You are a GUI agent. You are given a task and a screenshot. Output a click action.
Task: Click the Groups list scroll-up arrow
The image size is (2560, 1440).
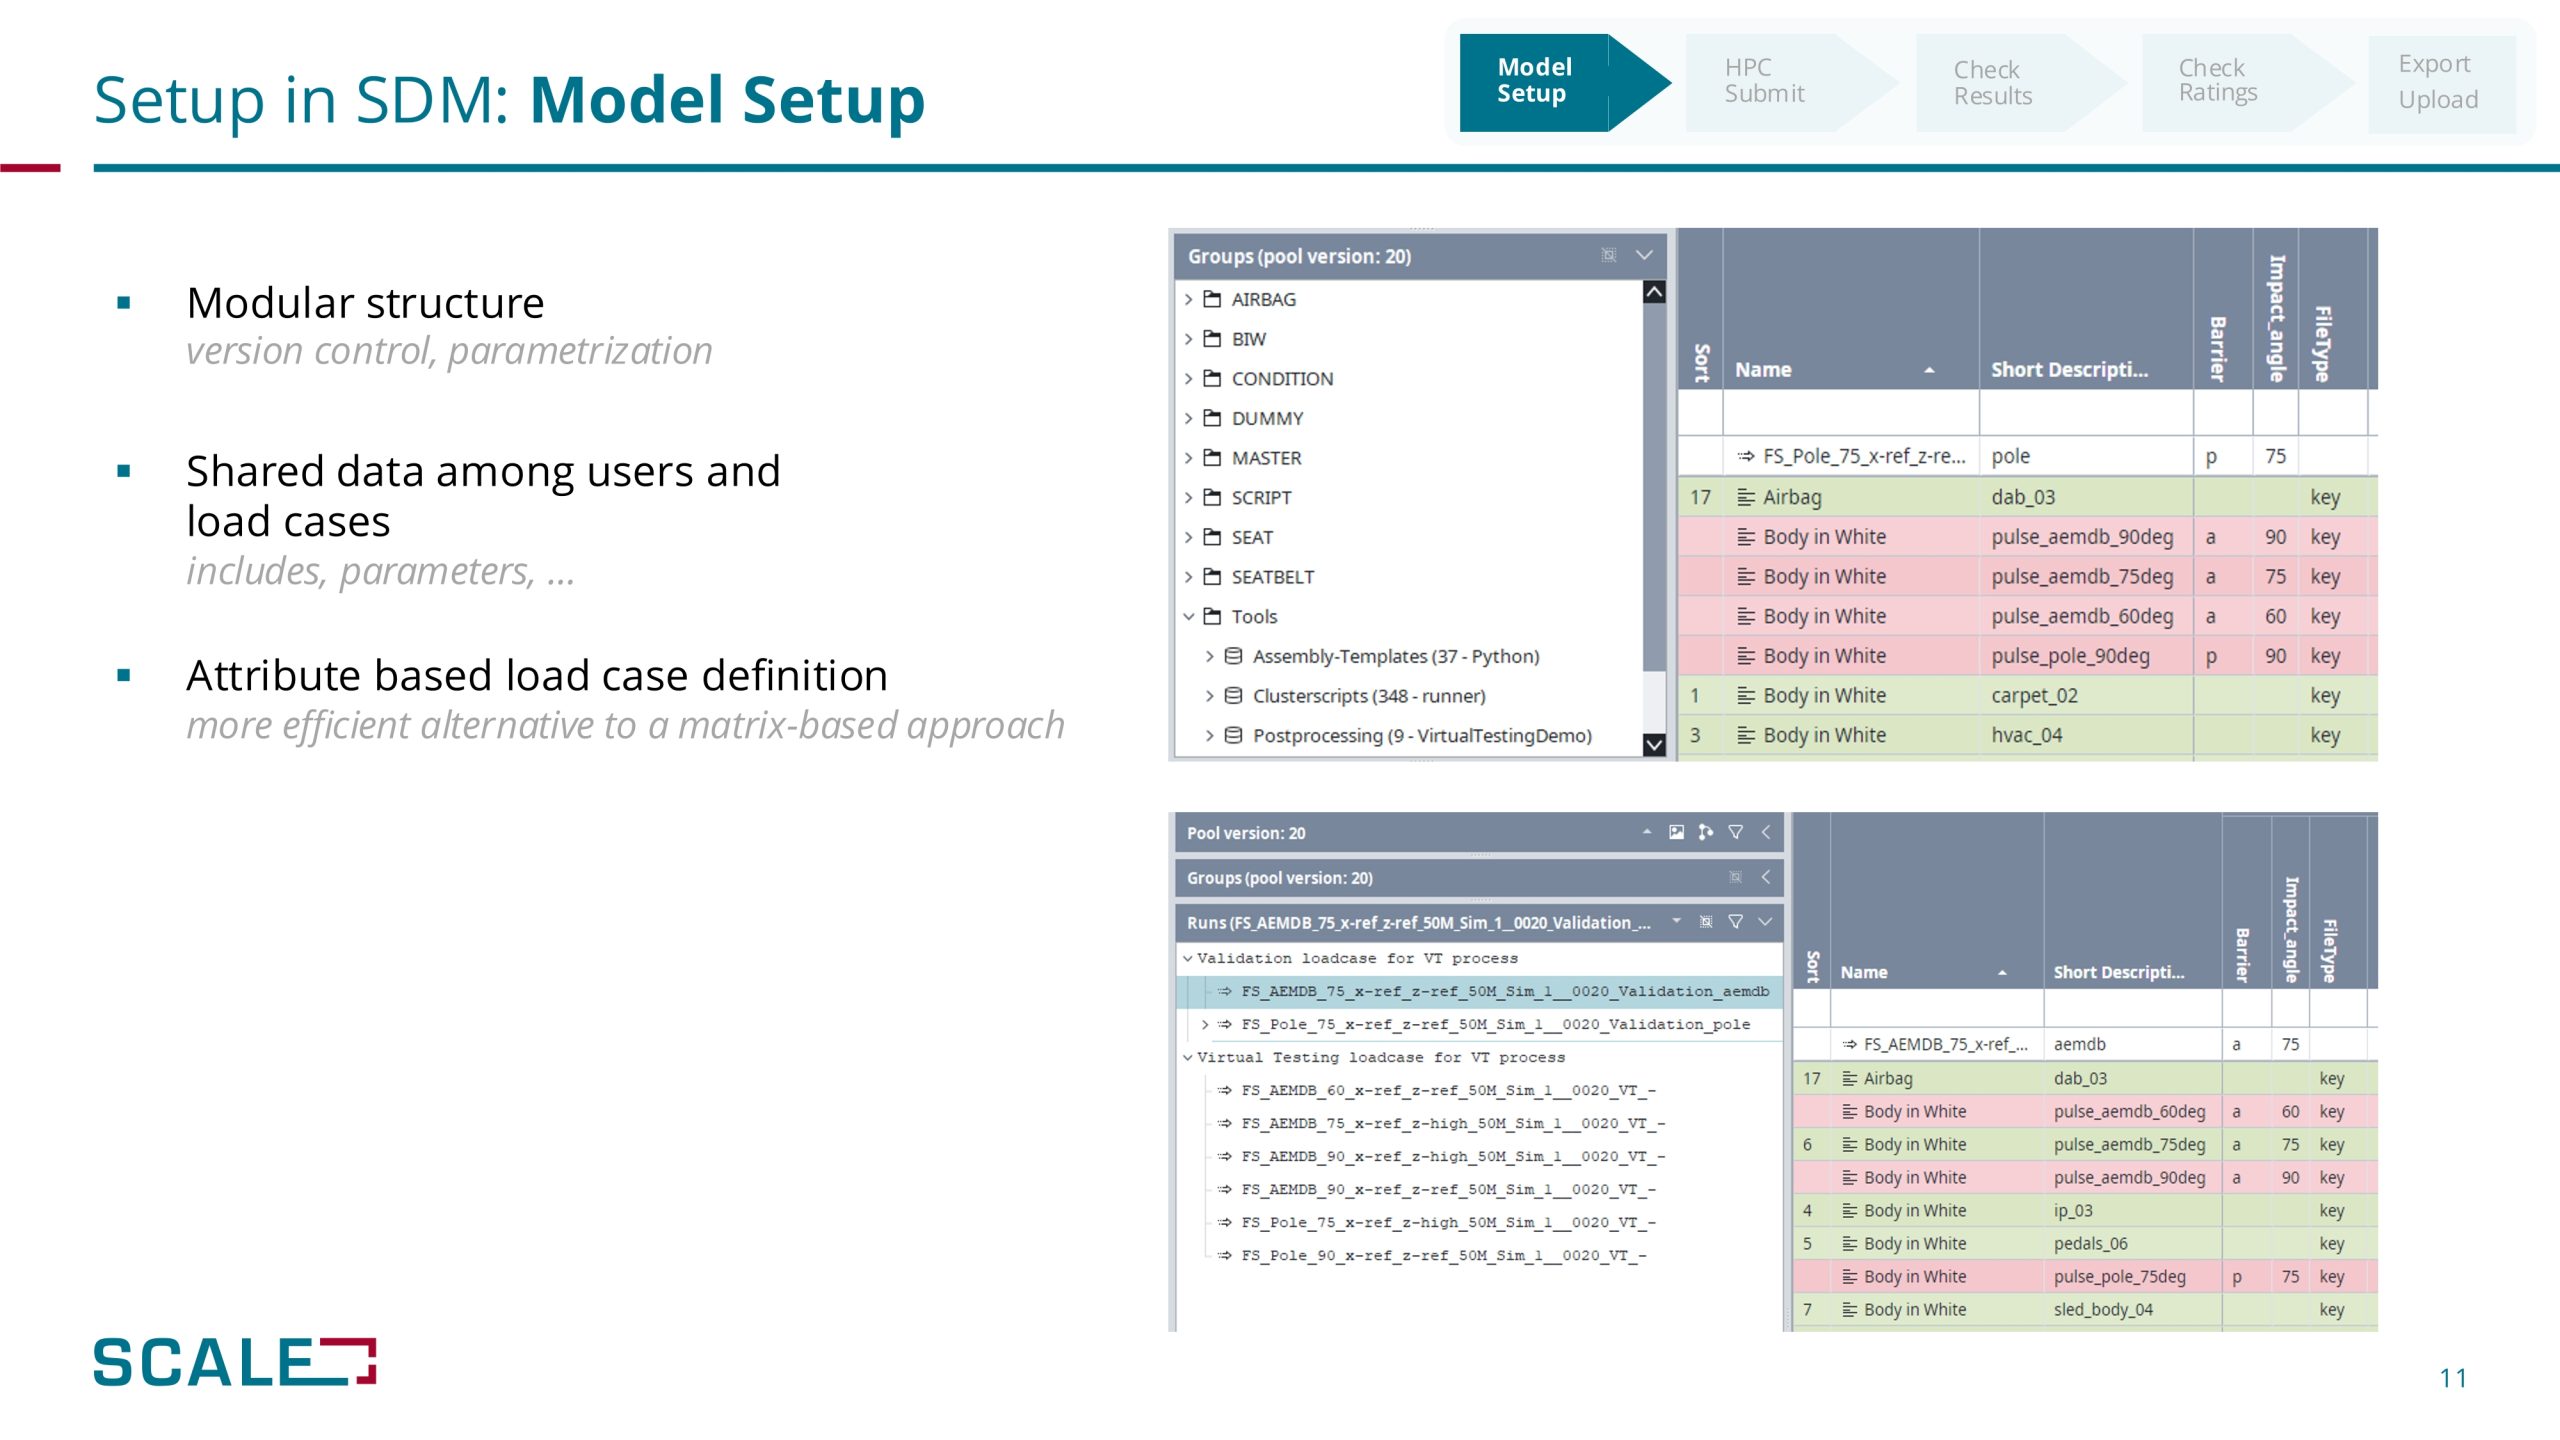point(1654,292)
